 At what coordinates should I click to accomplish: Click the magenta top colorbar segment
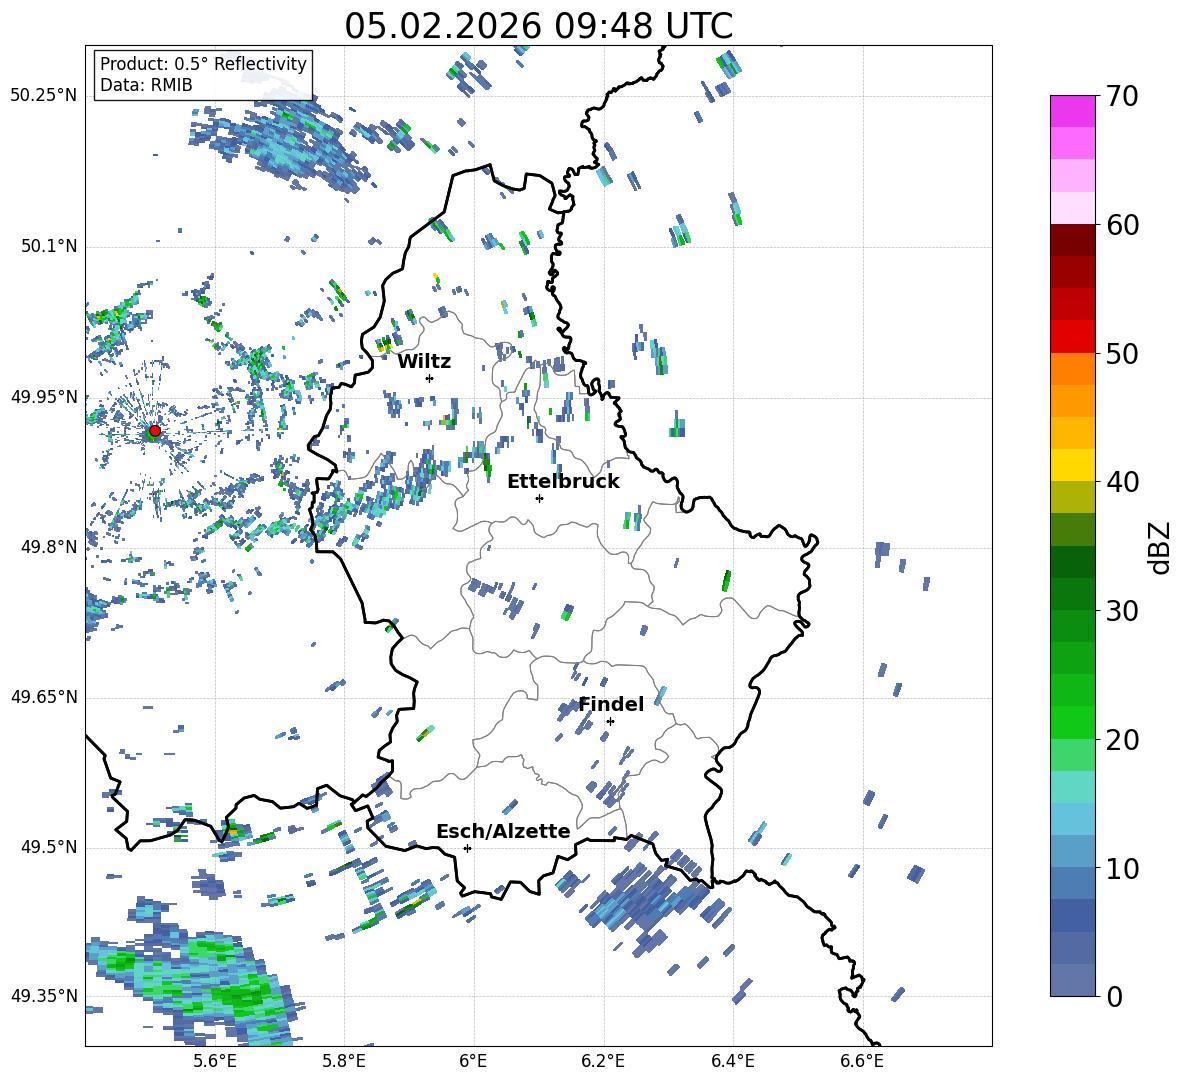click(x=1073, y=112)
